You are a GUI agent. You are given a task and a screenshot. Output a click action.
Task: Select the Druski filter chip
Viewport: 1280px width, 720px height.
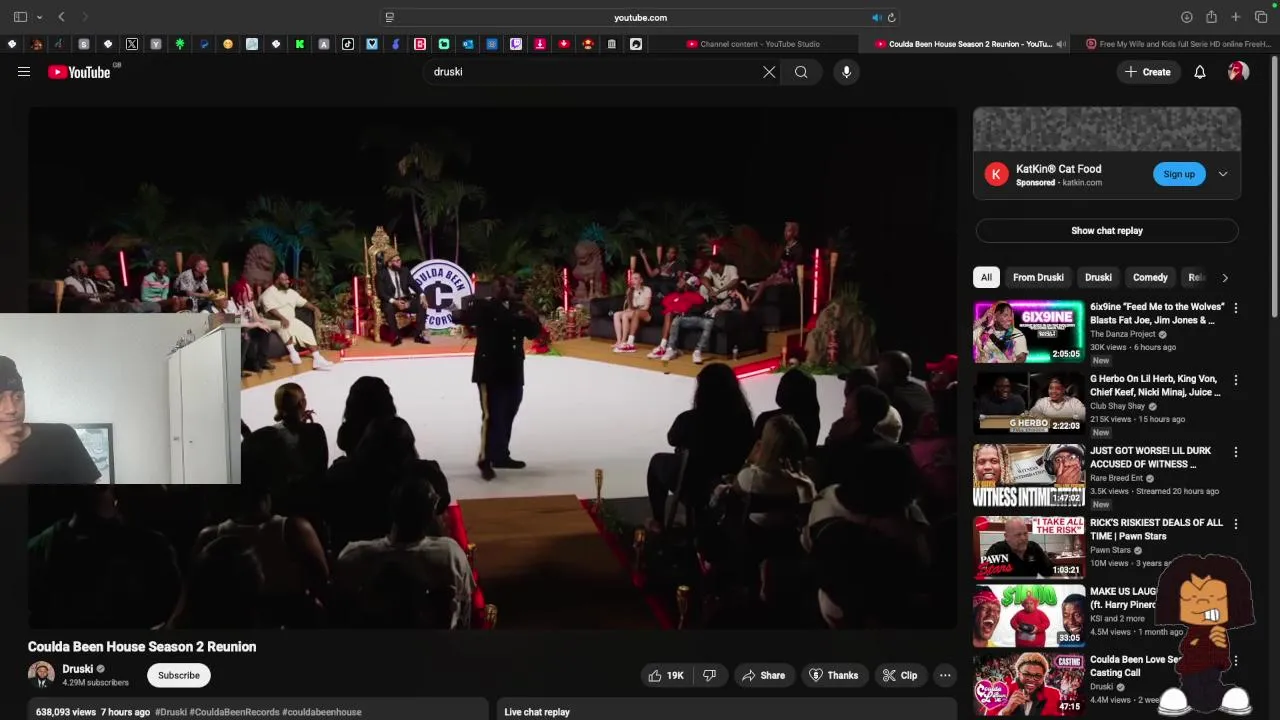pyautogui.click(x=1098, y=277)
